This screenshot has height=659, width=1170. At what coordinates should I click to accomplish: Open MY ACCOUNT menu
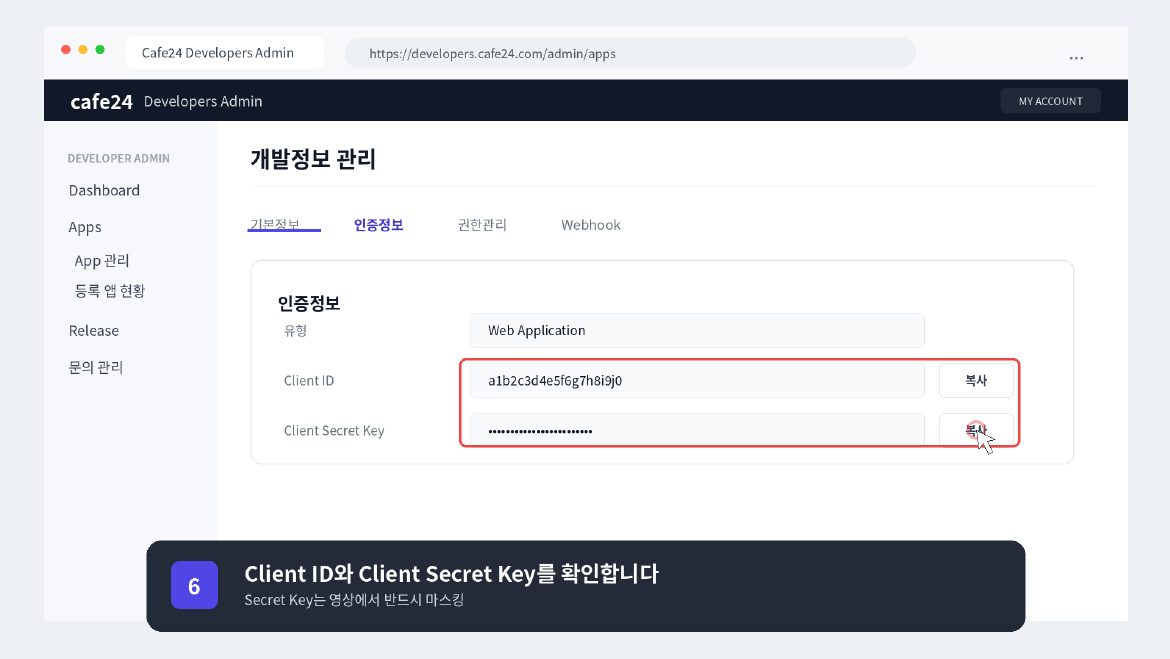[x=1050, y=101]
